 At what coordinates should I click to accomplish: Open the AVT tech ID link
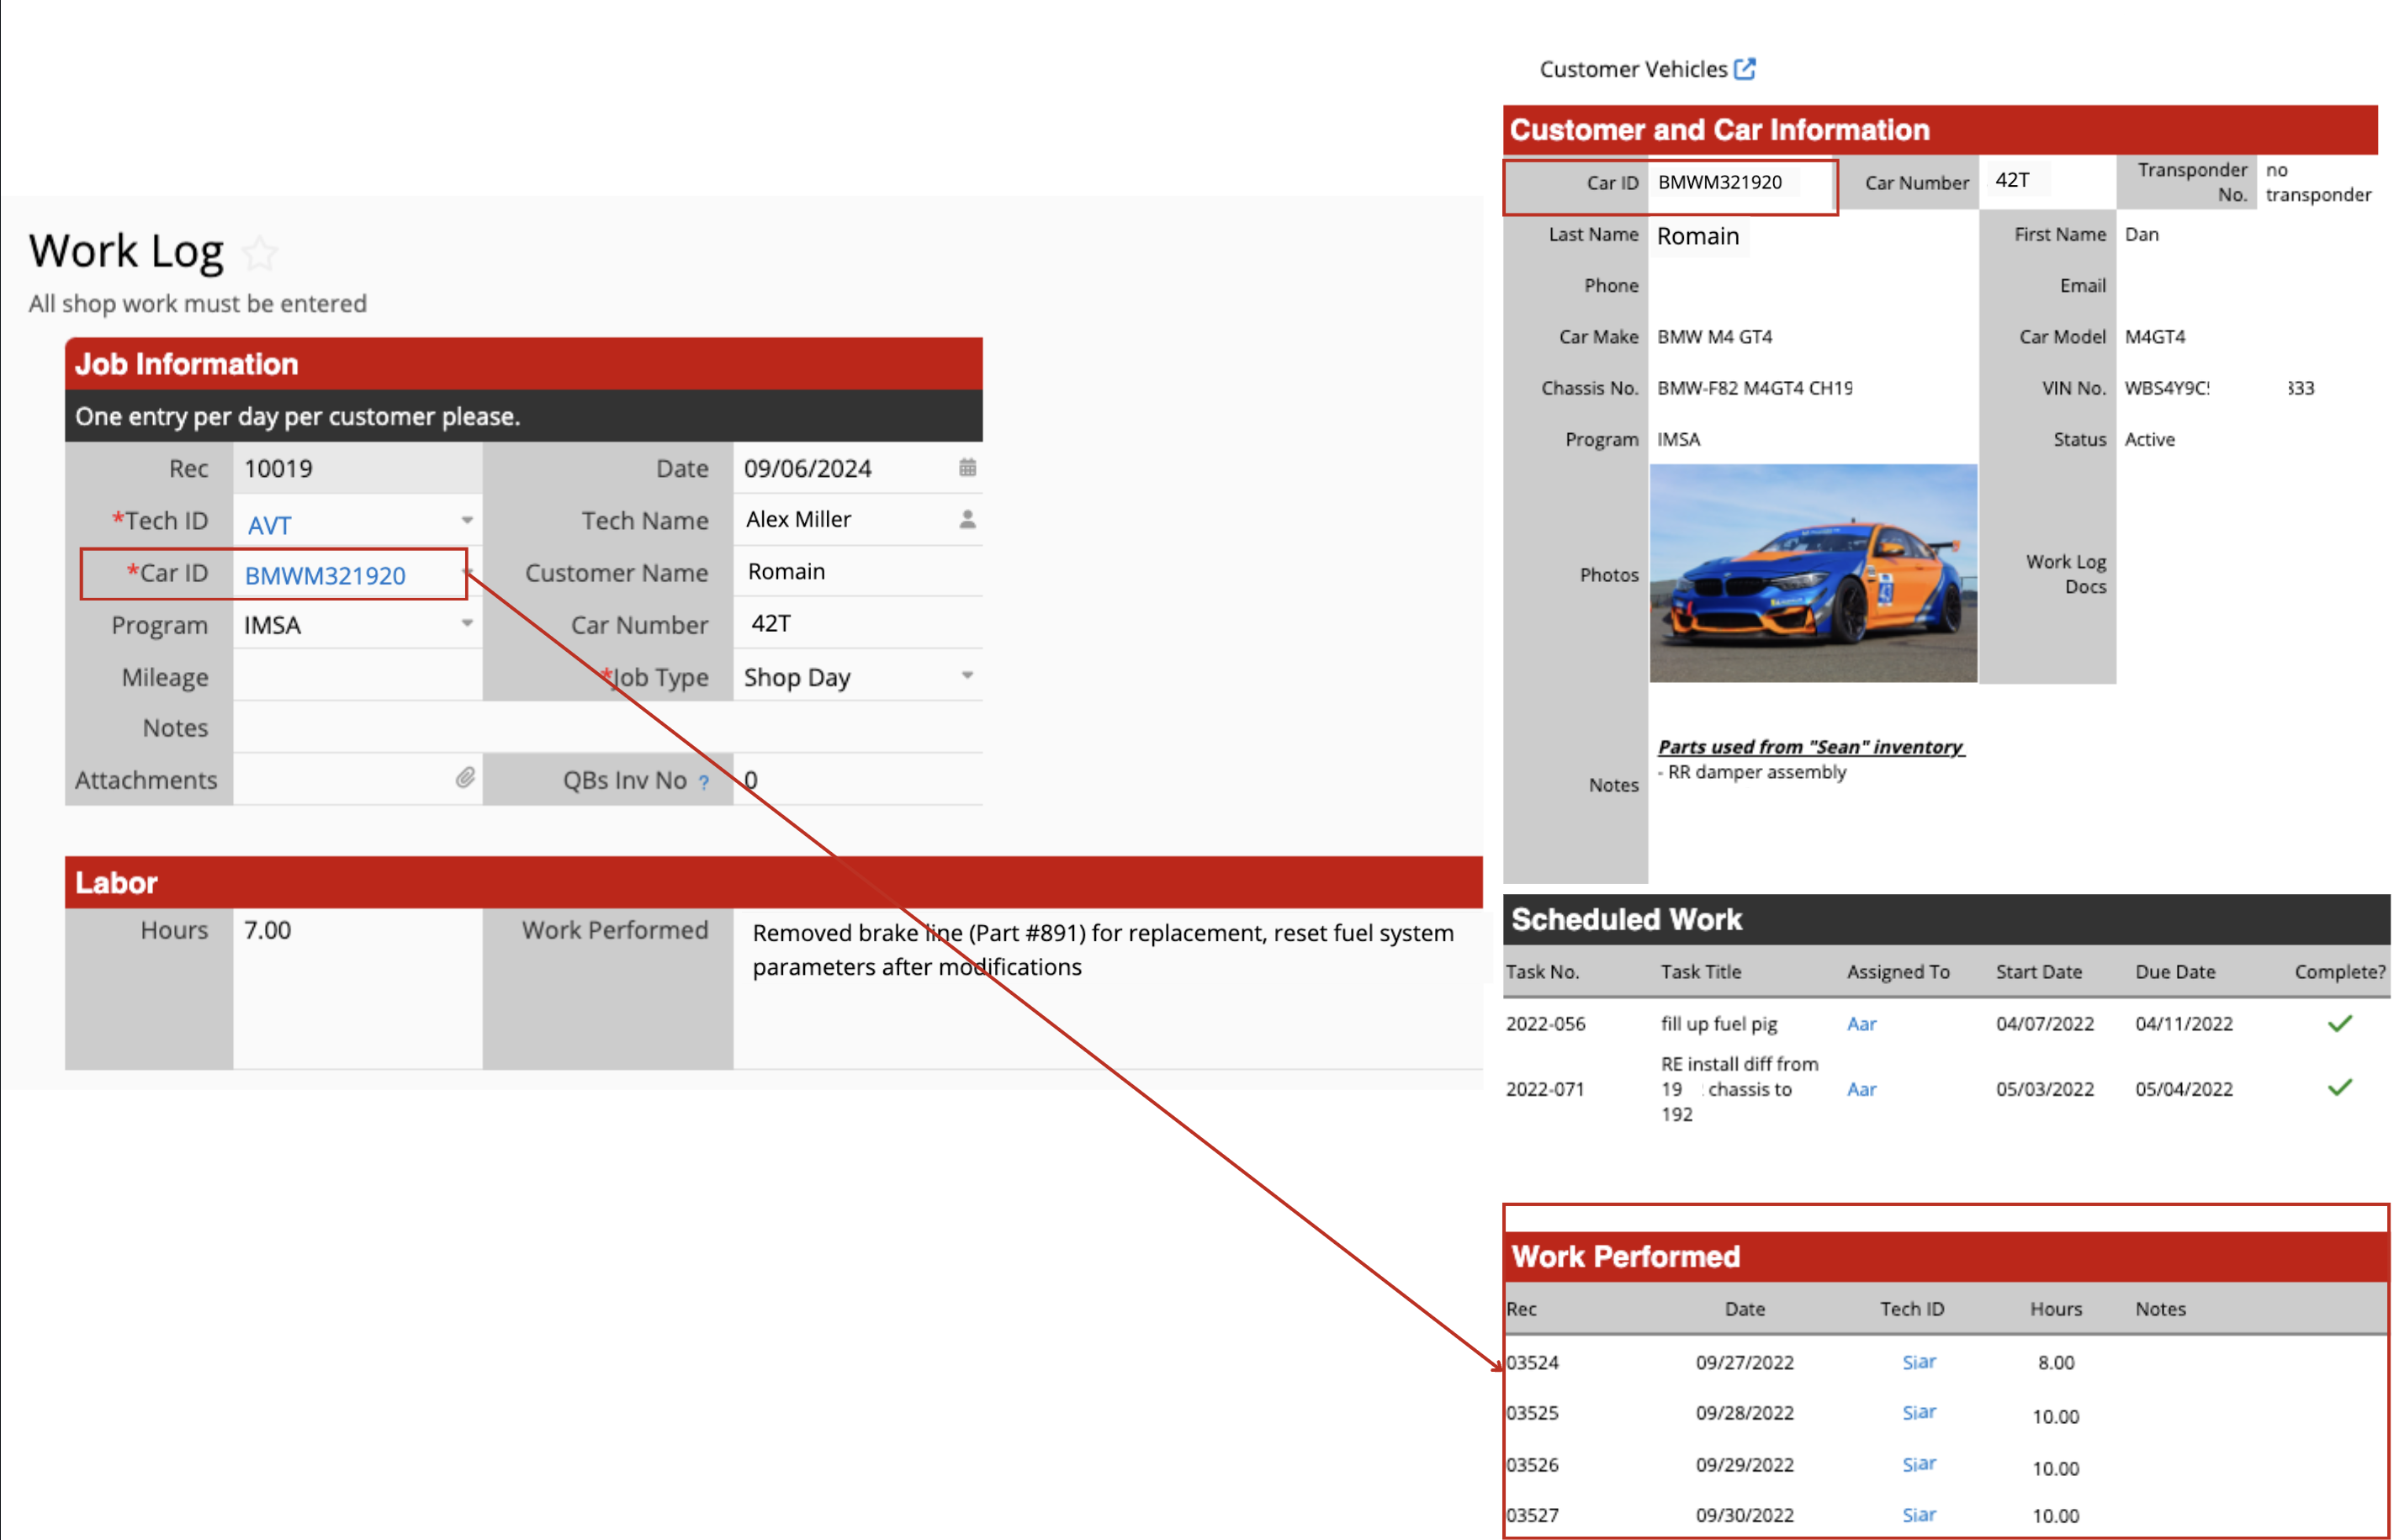[269, 526]
